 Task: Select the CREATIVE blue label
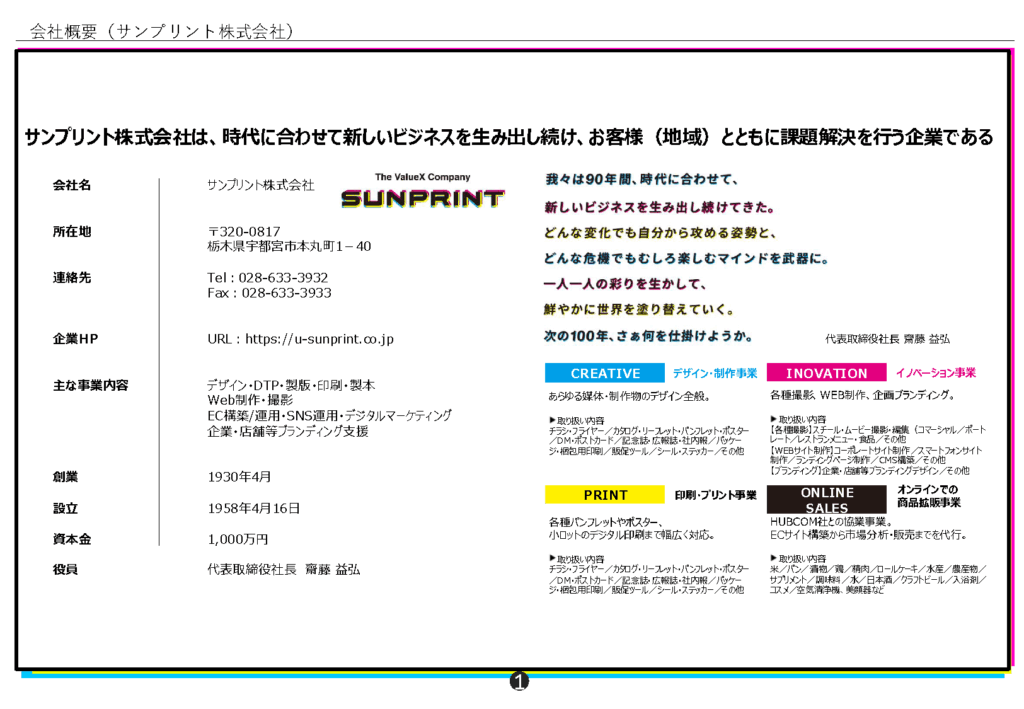click(605, 373)
